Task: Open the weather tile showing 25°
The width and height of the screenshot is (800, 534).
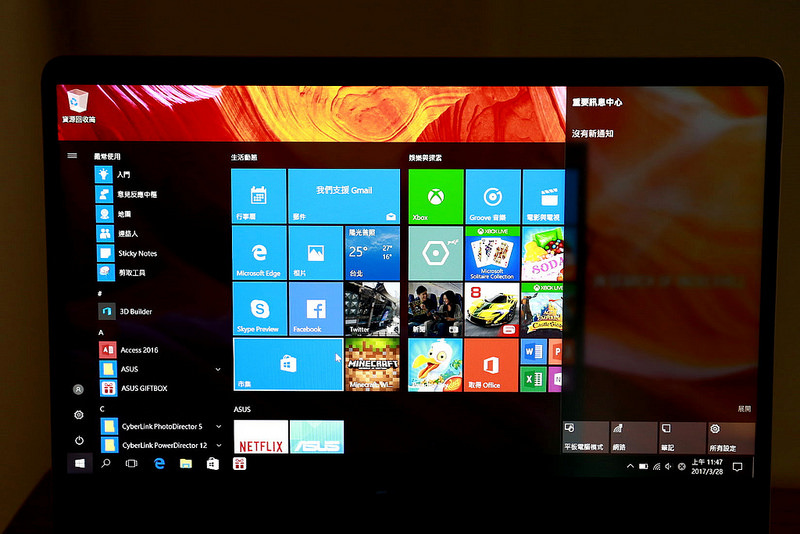Action: [x=372, y=253]
